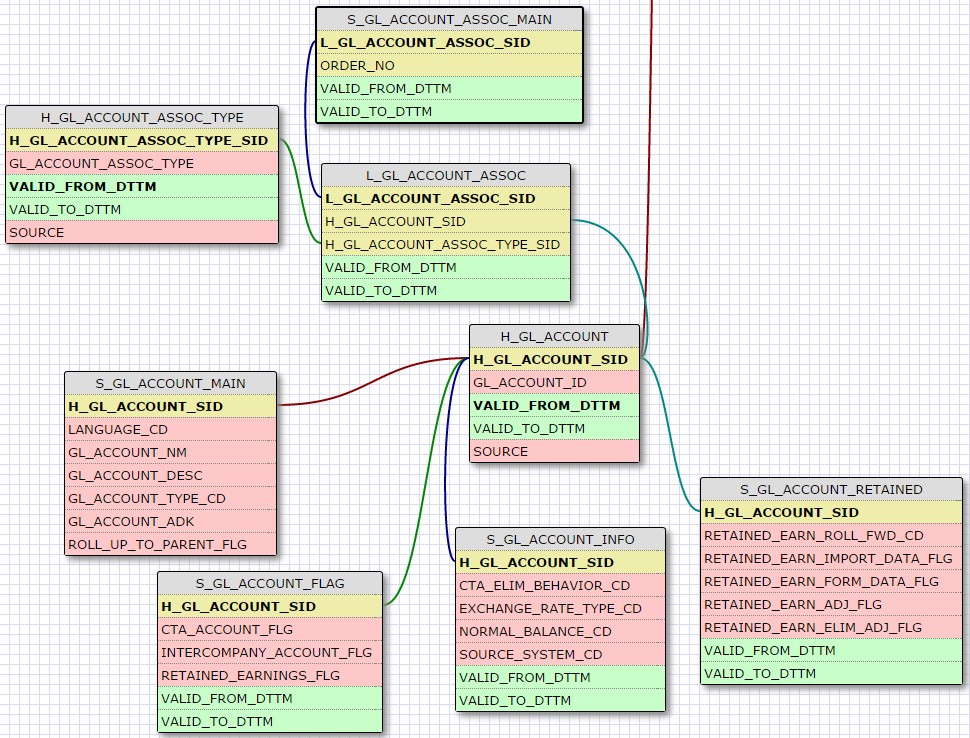Click the S_GL_ACCOUNT_RETAINED table title

point(831,489)
